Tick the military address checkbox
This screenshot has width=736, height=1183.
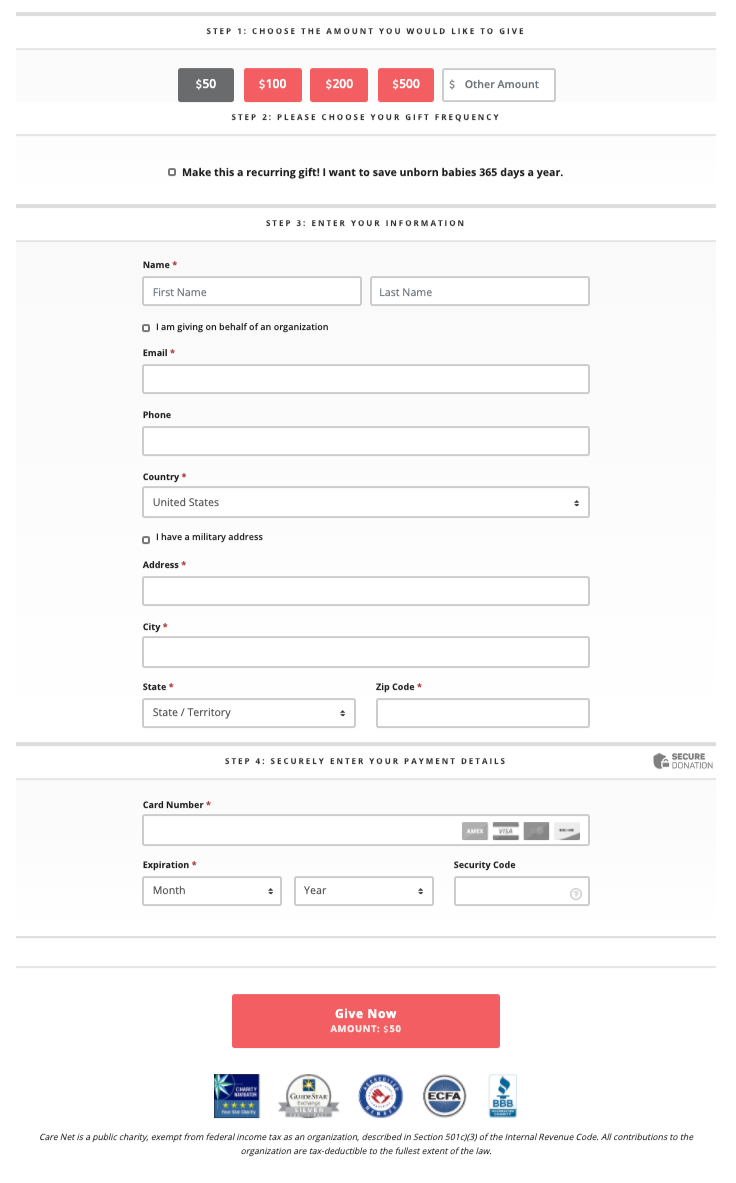pyautogui.click(x=146, y=539)
